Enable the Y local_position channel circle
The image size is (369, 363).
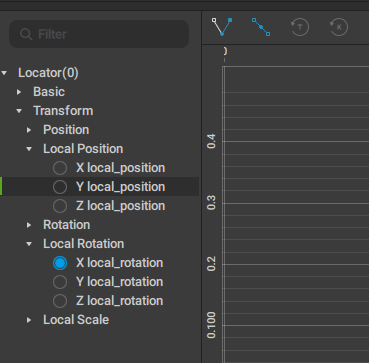[60, 187]
